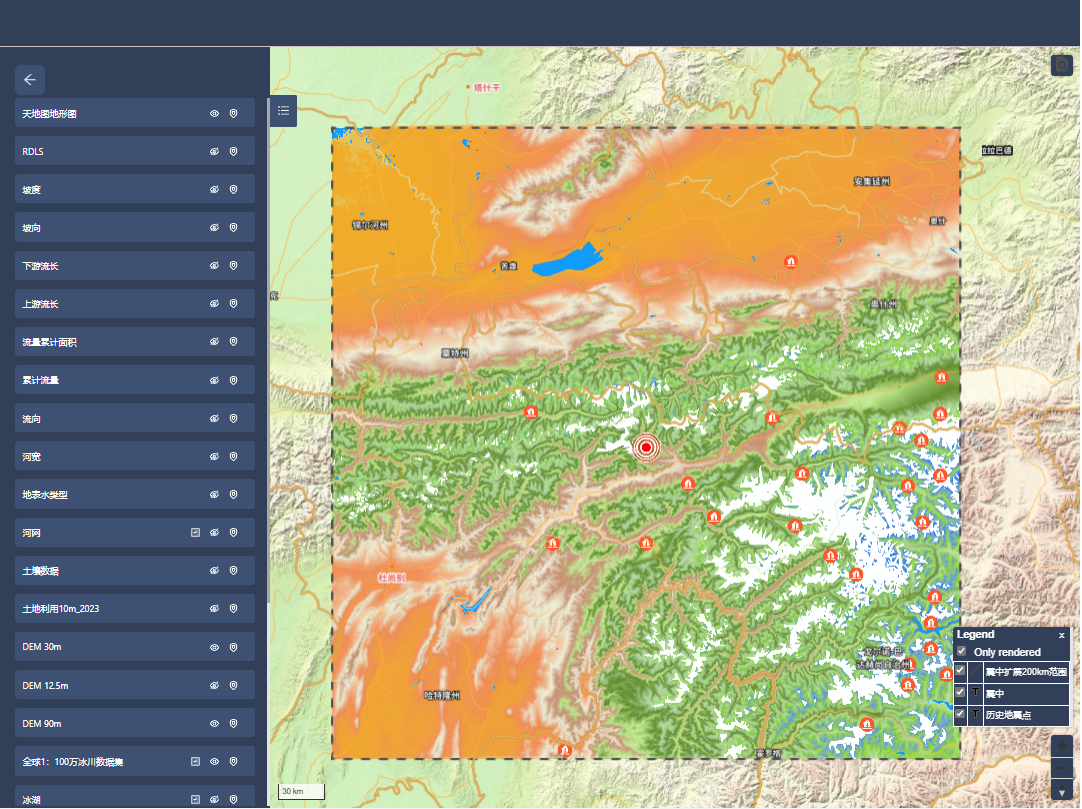Click historical earthquake marker near 安集延州
The width and height of the screenshot is (1082, 809).
click(791, 262)
